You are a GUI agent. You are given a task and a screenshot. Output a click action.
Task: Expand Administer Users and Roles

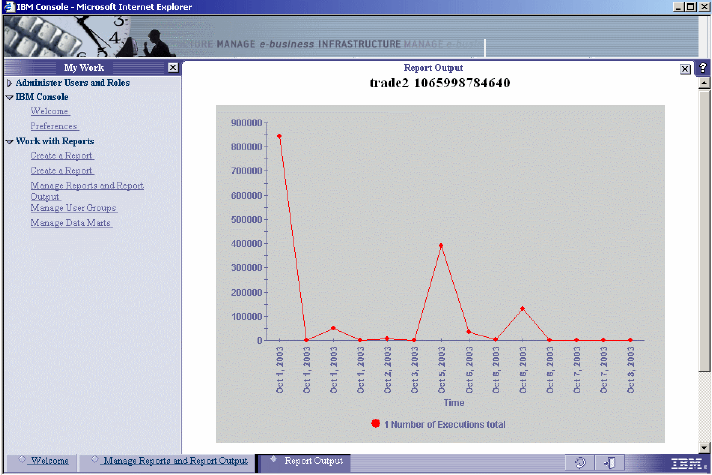9,83
